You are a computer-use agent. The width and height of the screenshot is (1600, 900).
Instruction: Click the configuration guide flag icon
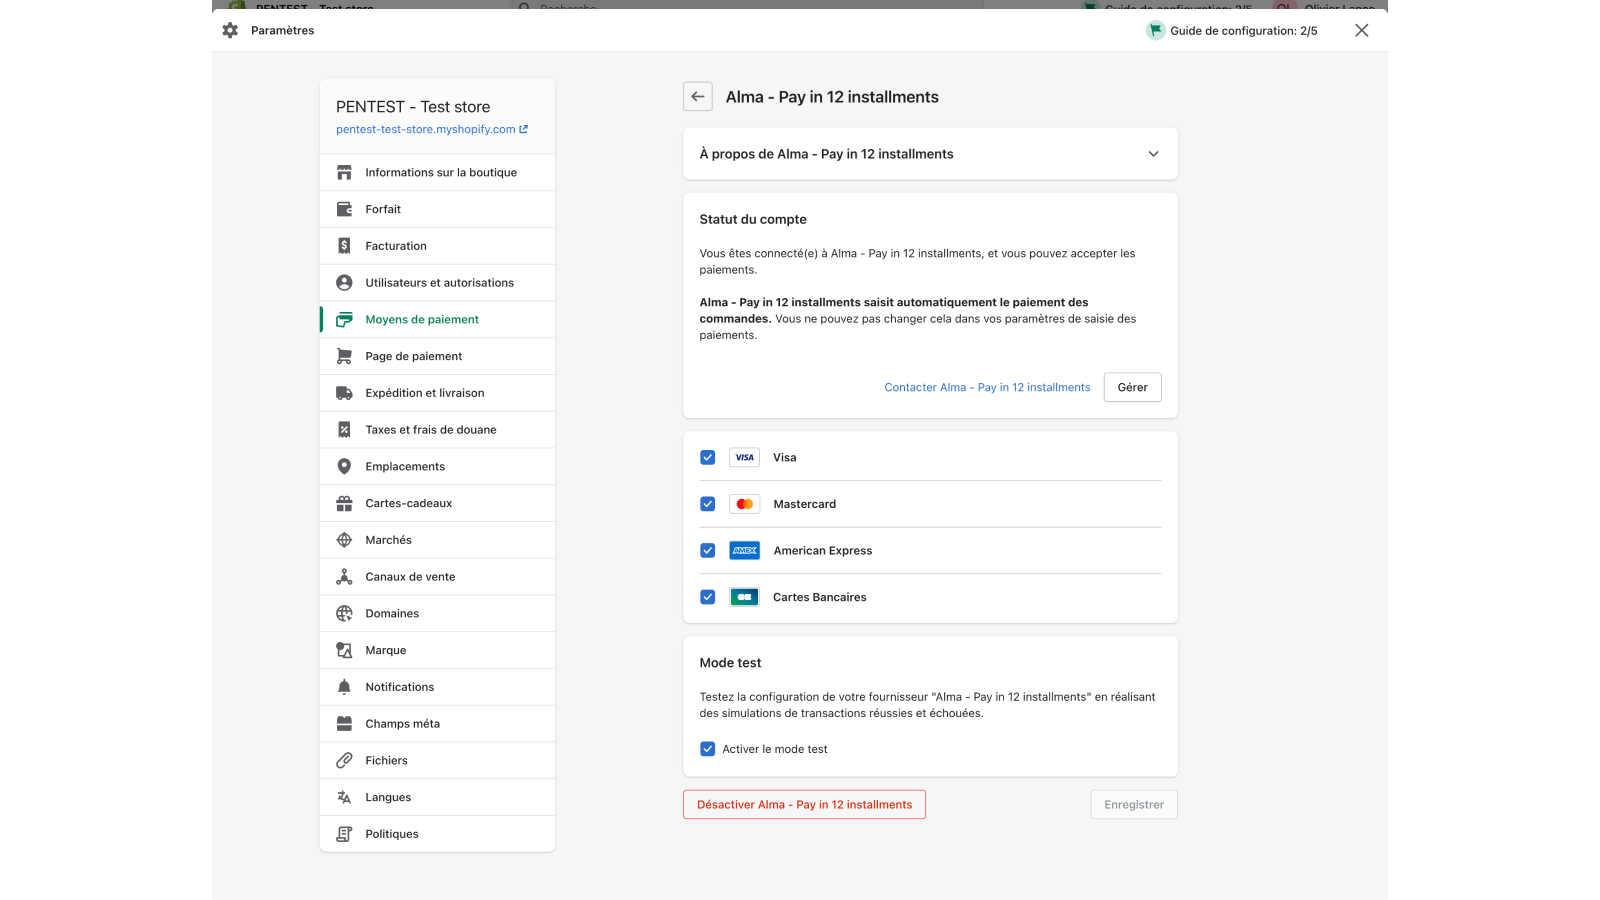[x=1156, y=30]
